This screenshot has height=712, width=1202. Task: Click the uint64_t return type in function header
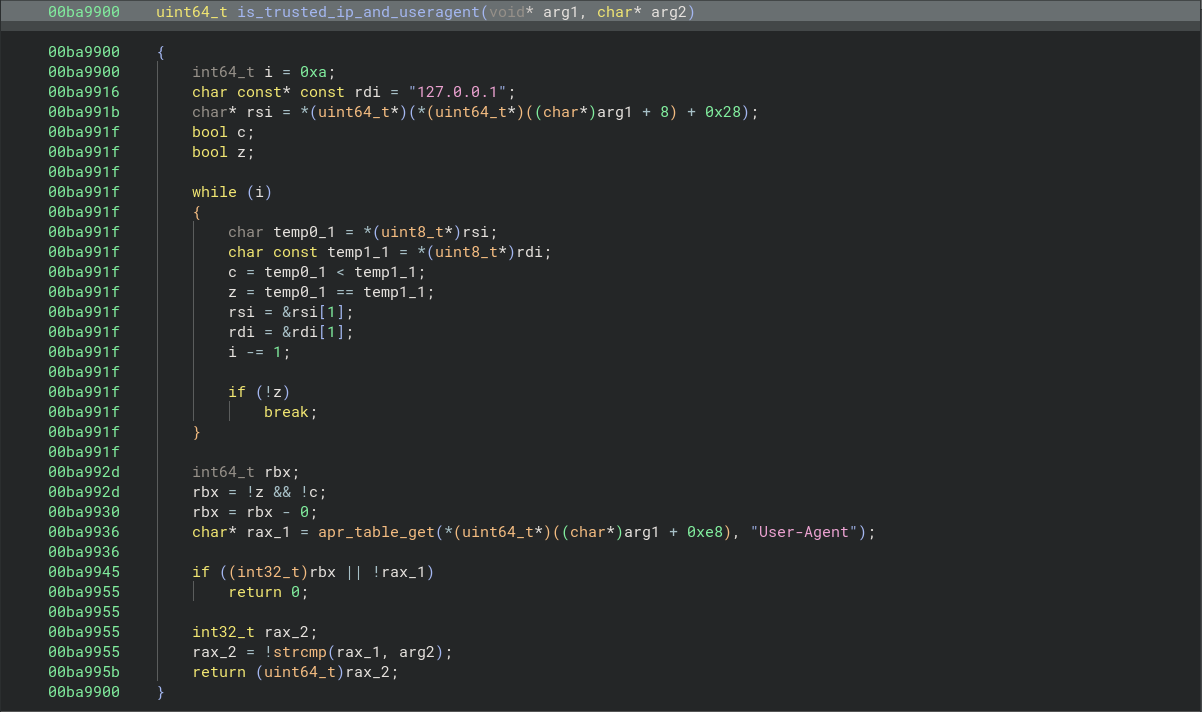(x=192, y=12)
